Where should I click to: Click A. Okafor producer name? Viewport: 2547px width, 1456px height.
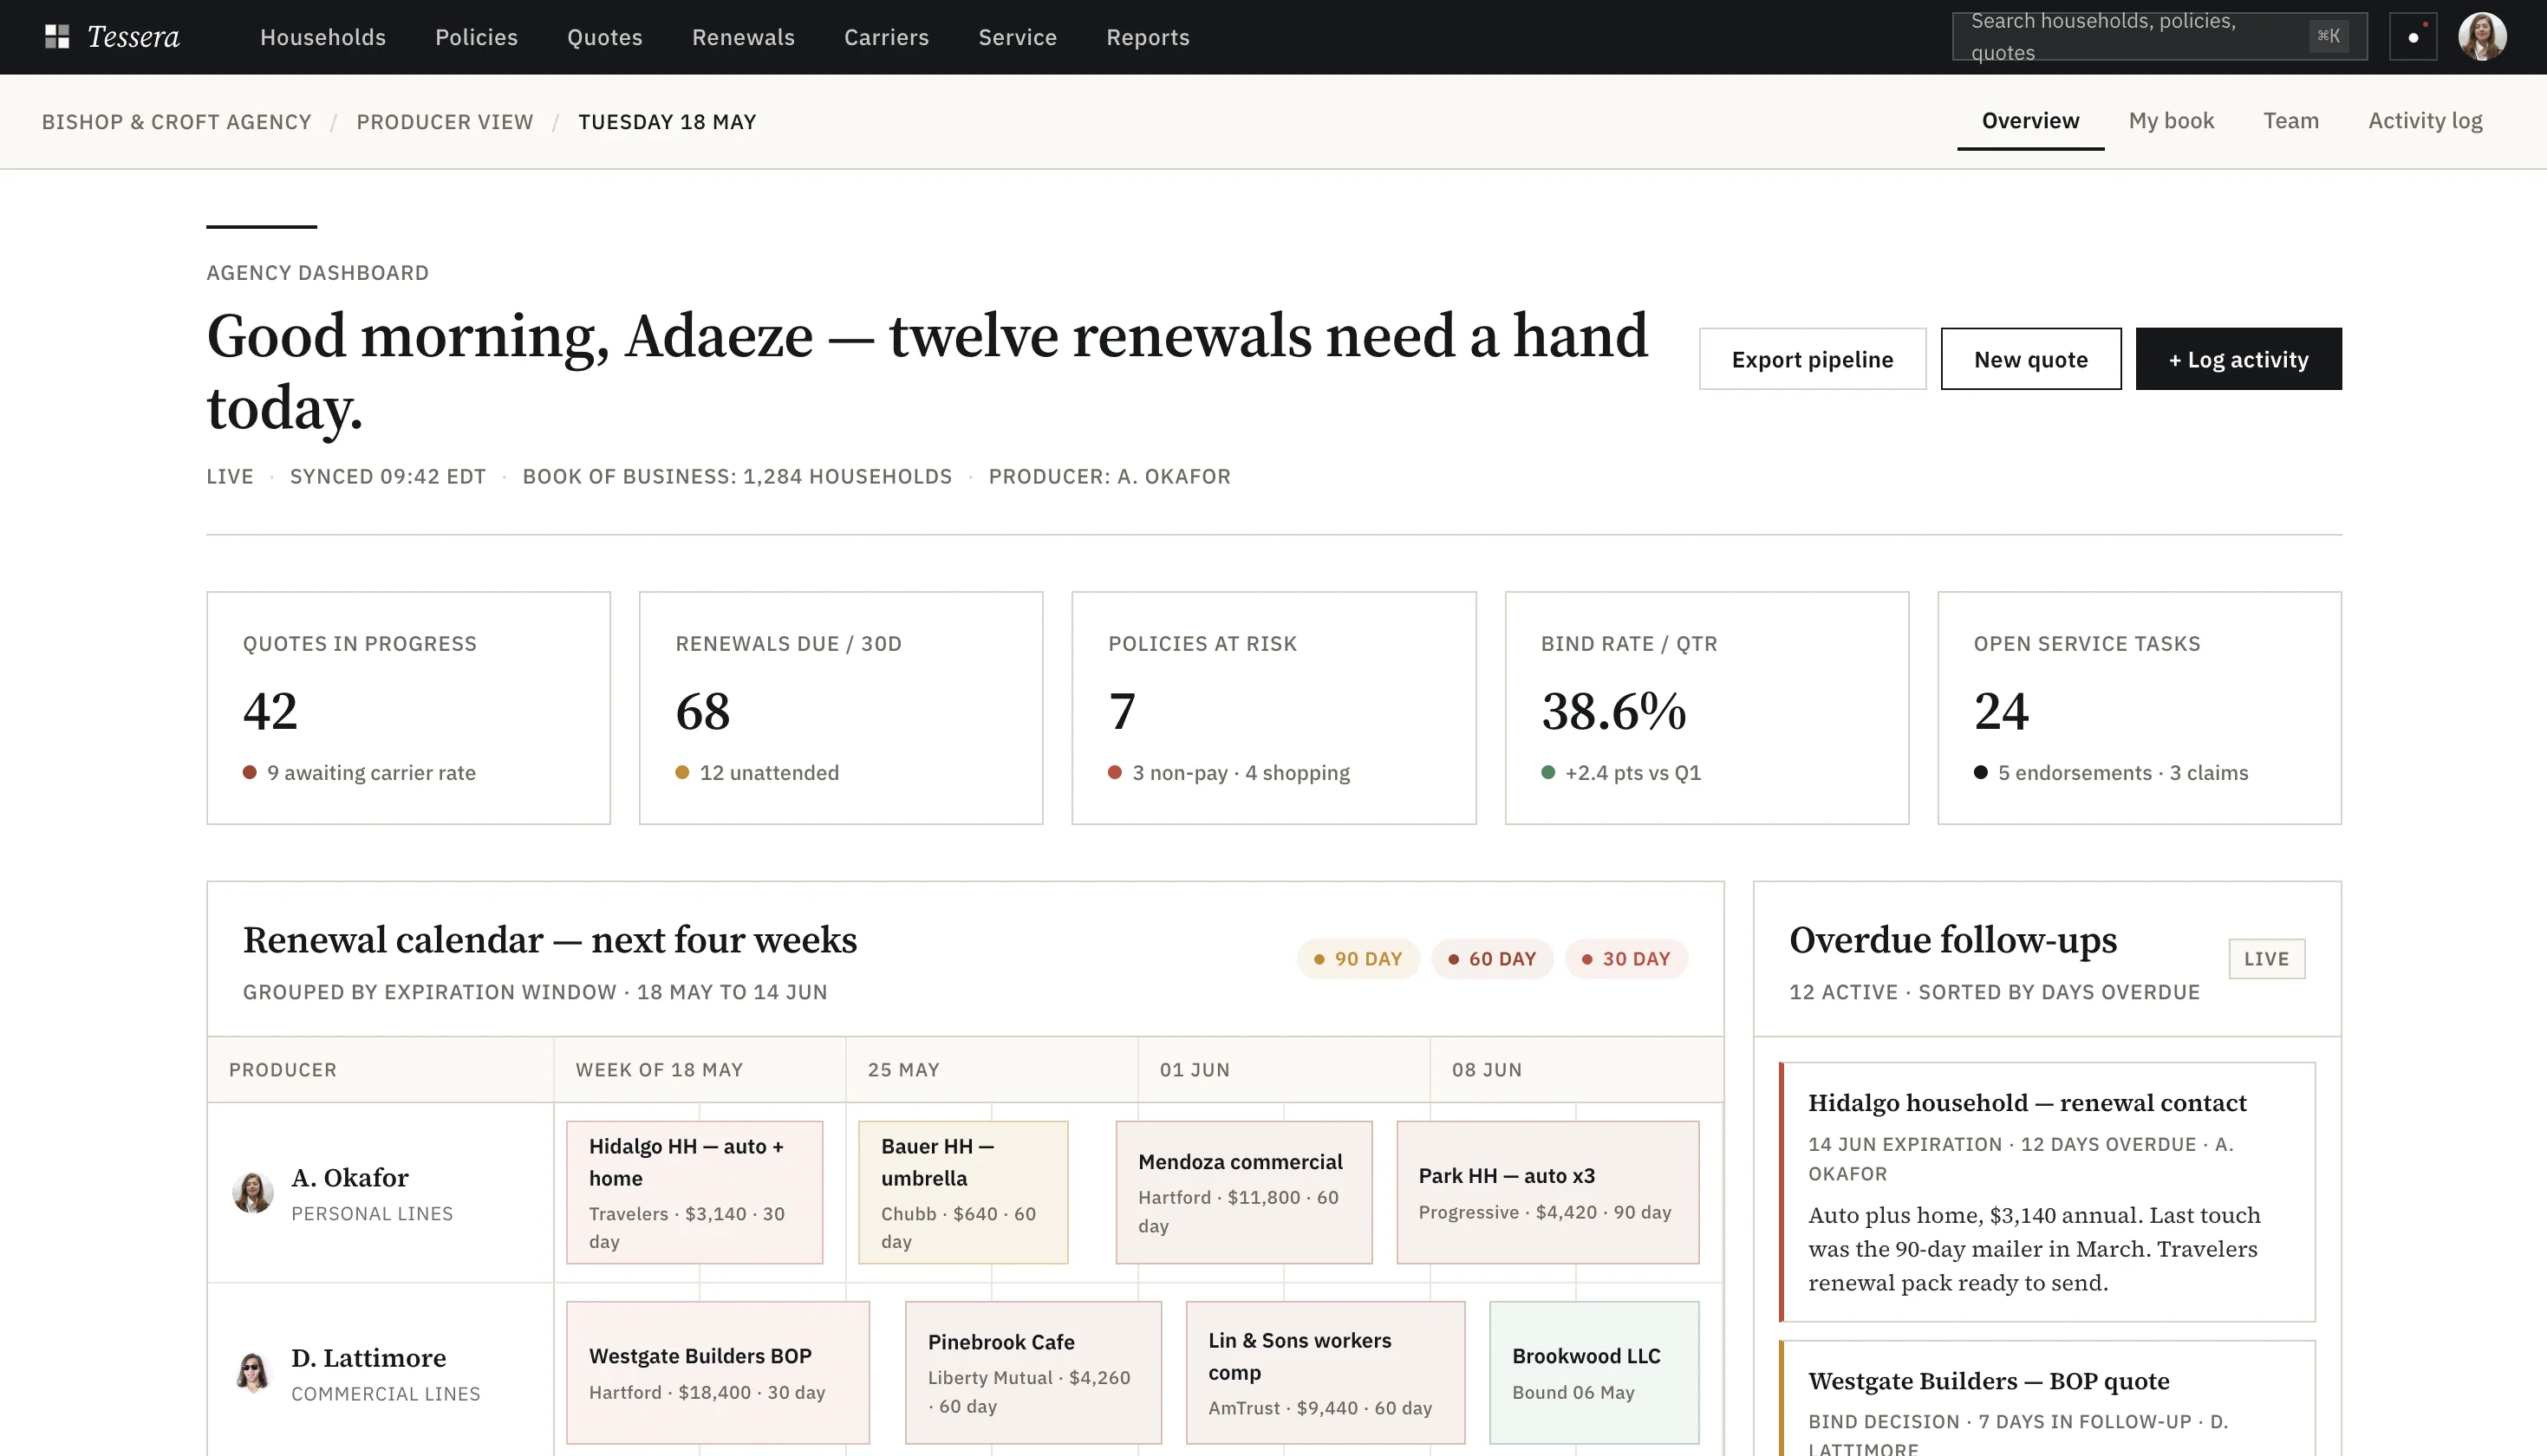pyautogui.click(x=350, y=1178)
